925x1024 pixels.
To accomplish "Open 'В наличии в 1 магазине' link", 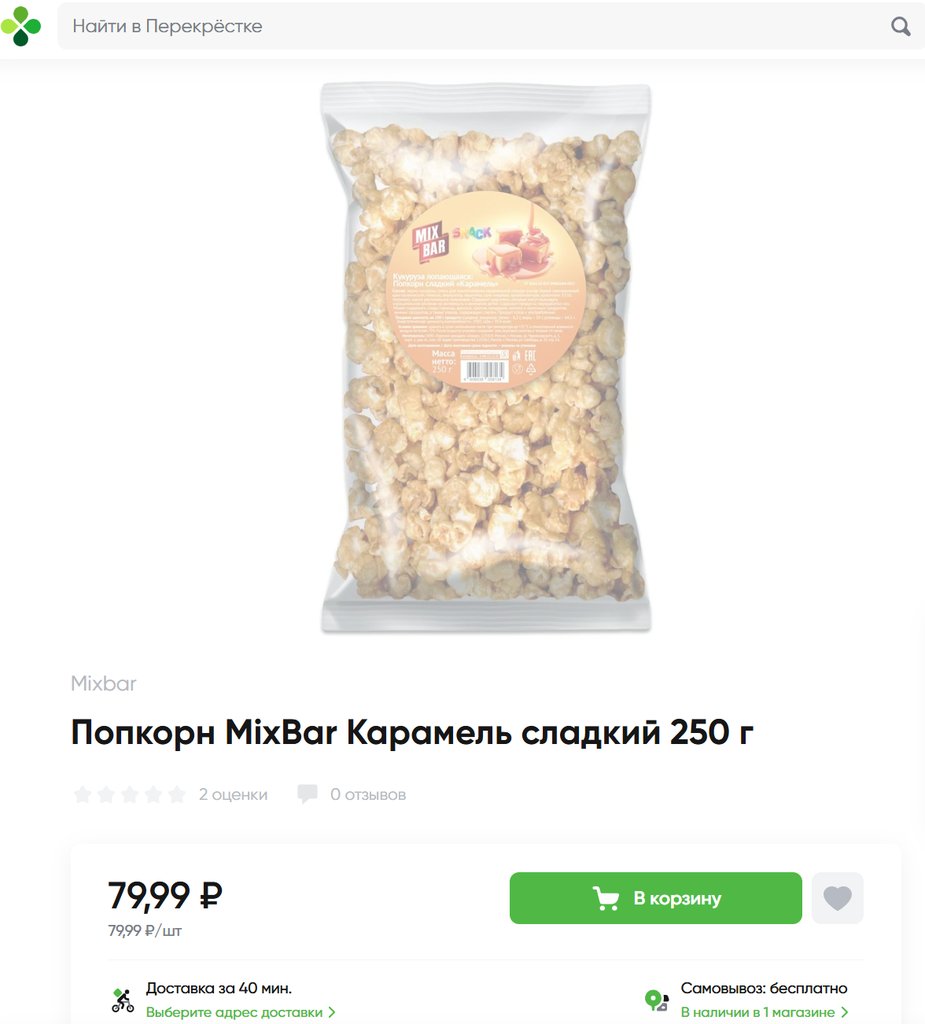I will pyautogui.click(x=758, y=1012).
